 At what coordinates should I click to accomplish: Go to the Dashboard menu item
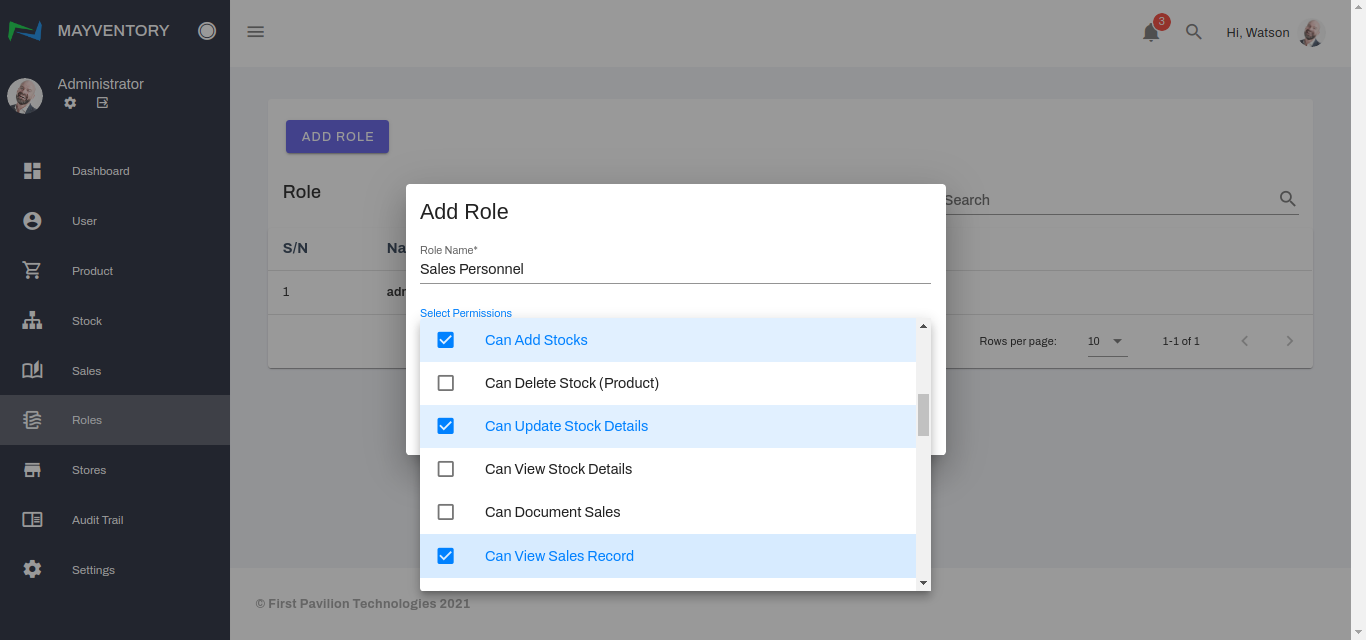(100, 171)
